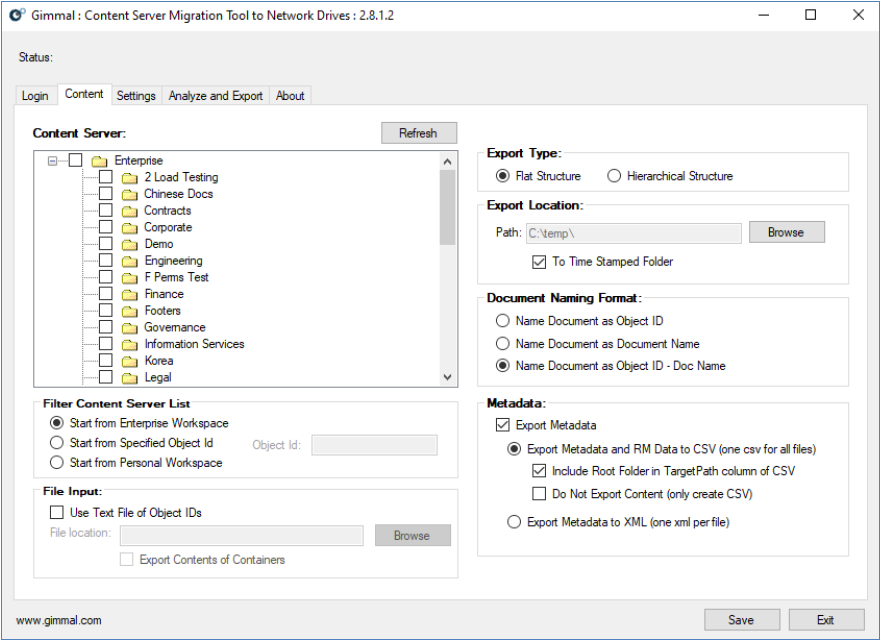The width and height of the screenshot is (882, 641).
Task: Select Hierarchical Structure export type
Action: click(x=614, y=176)
